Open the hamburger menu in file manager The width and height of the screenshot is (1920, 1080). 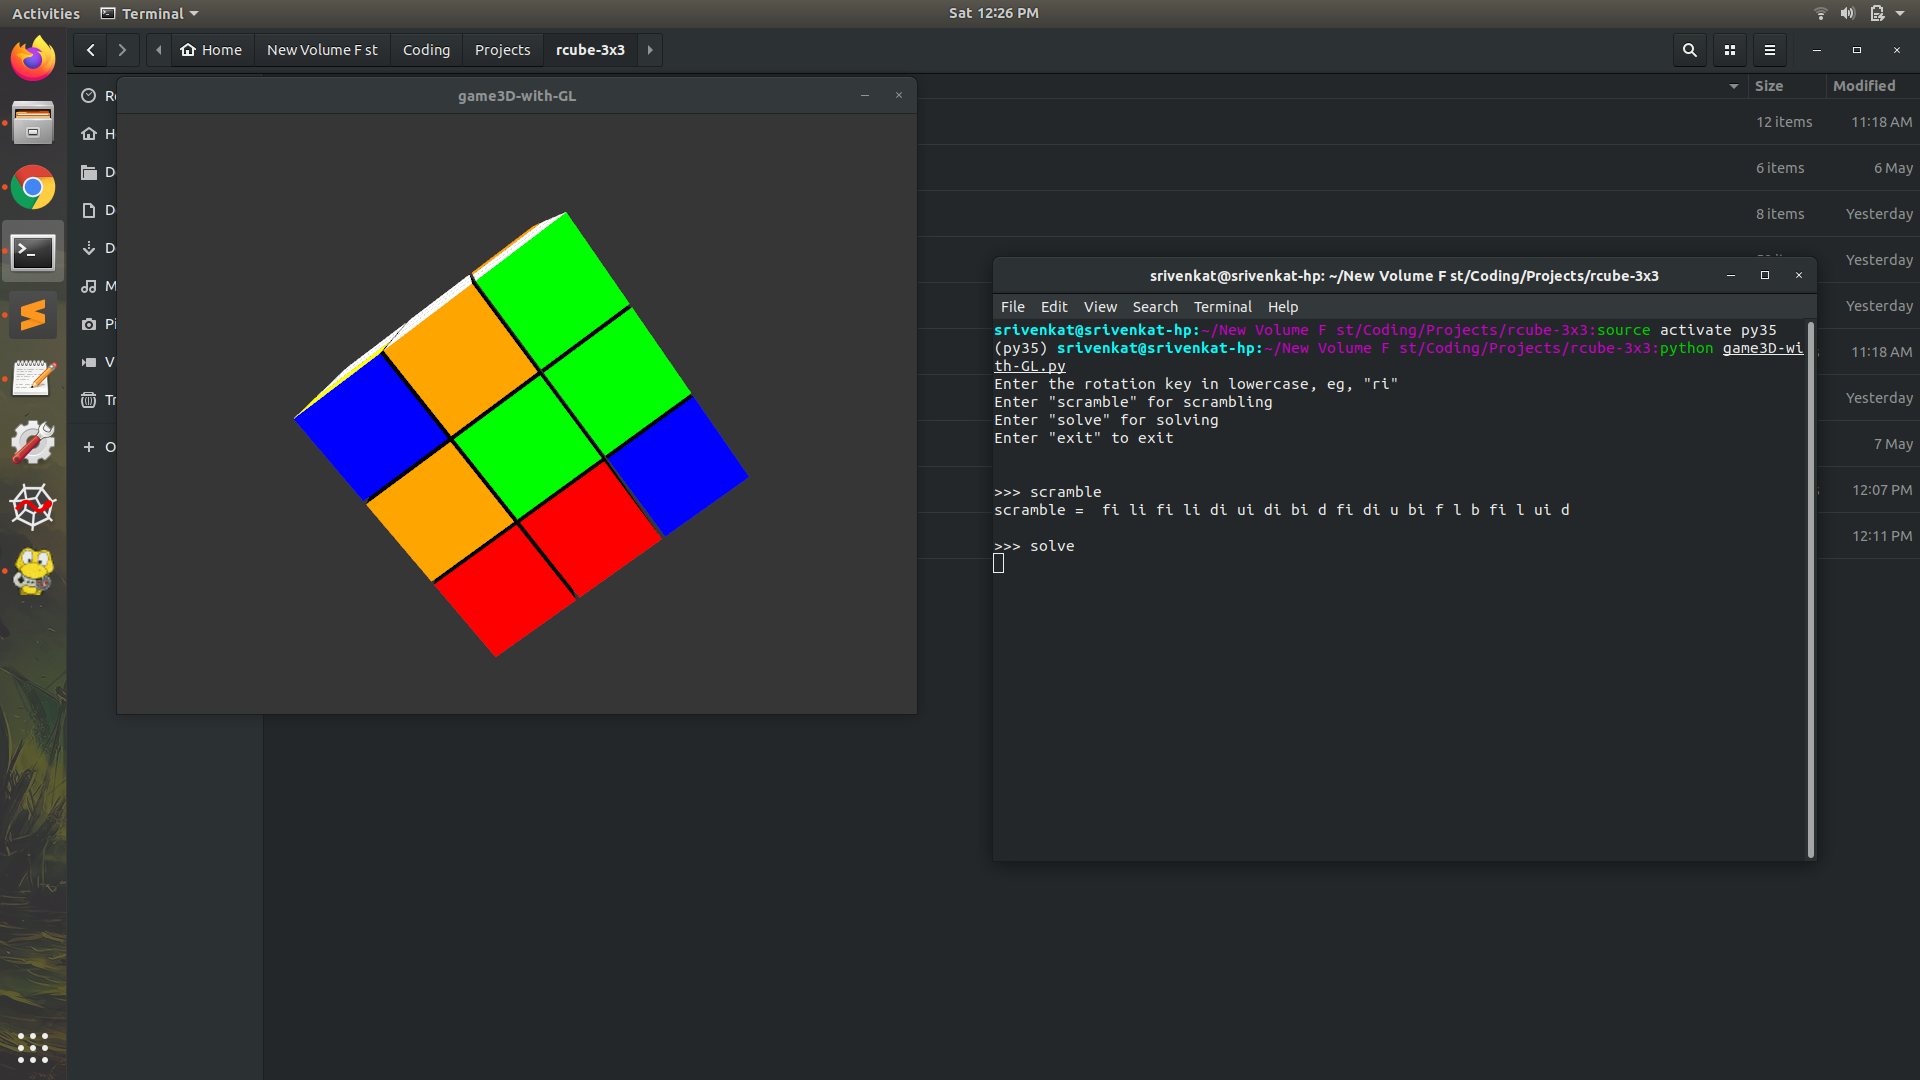pyautogui.click(x=1770, y=50)
